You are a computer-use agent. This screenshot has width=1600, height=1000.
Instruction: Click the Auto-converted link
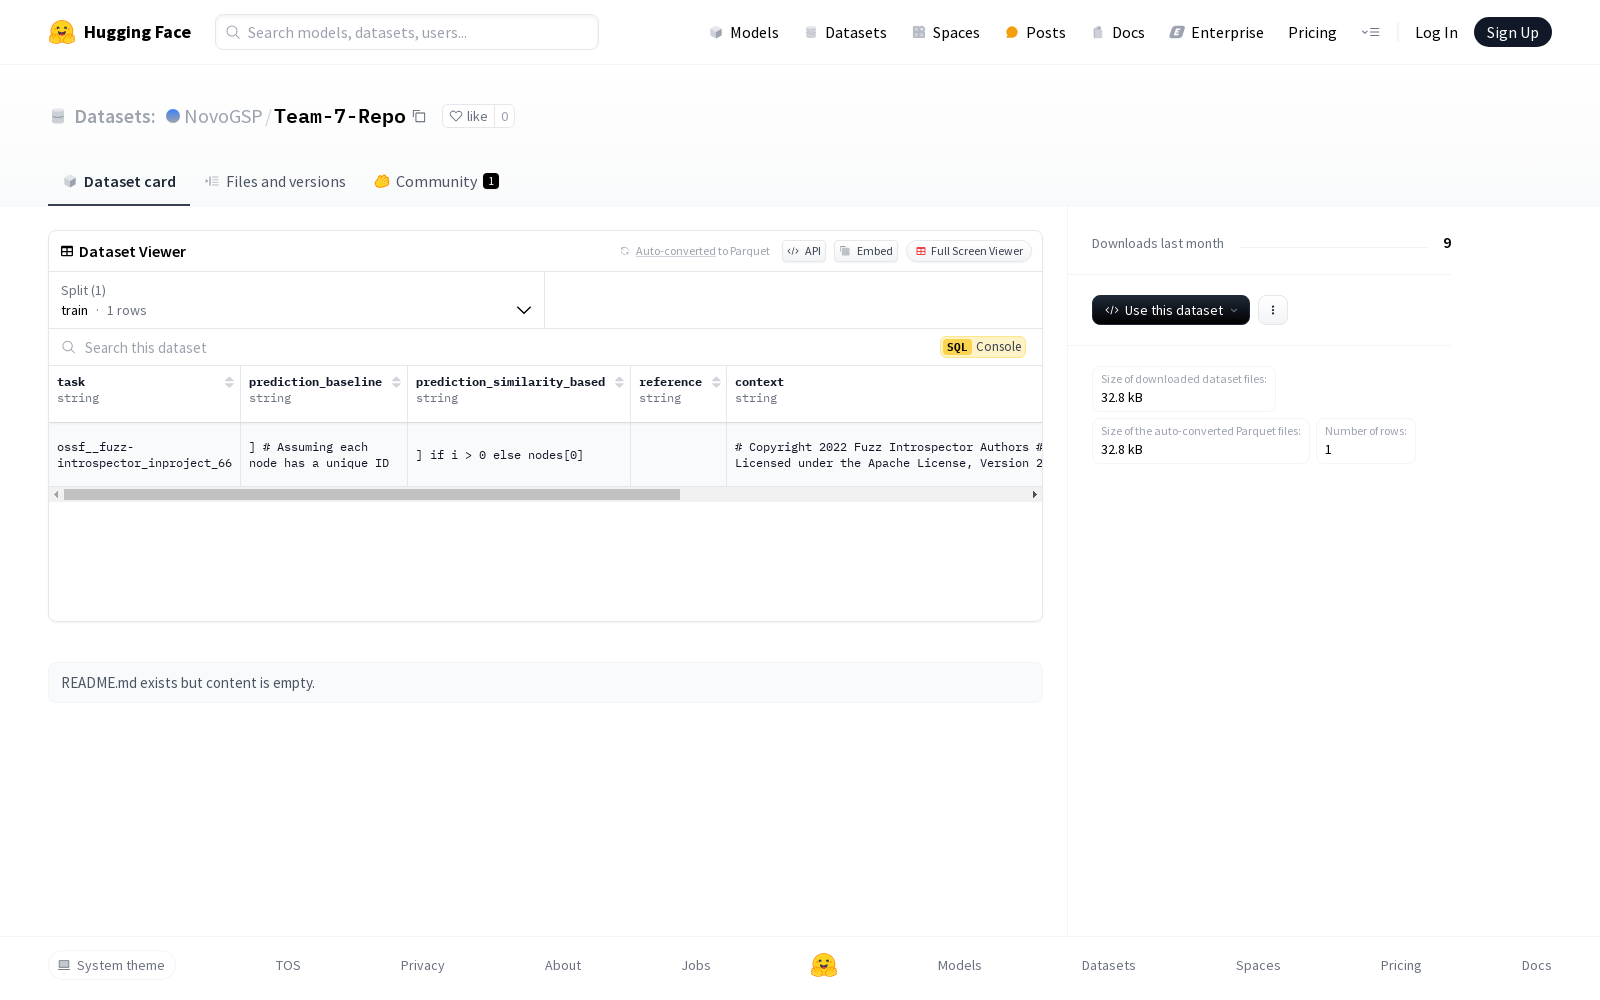point(675,251)
